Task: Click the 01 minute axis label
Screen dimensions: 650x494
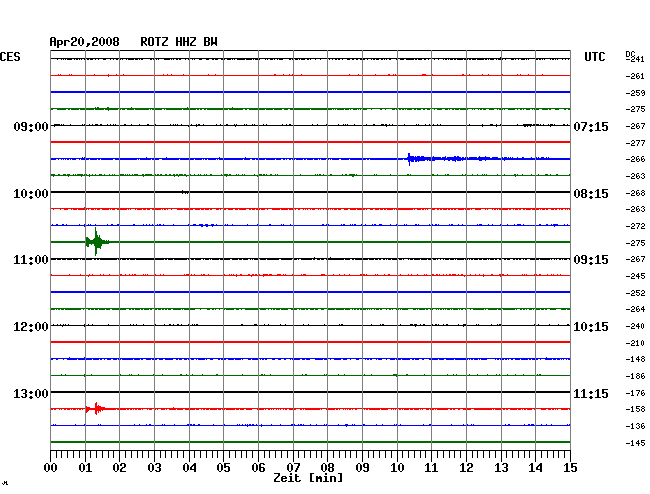Action: [85, 468]
